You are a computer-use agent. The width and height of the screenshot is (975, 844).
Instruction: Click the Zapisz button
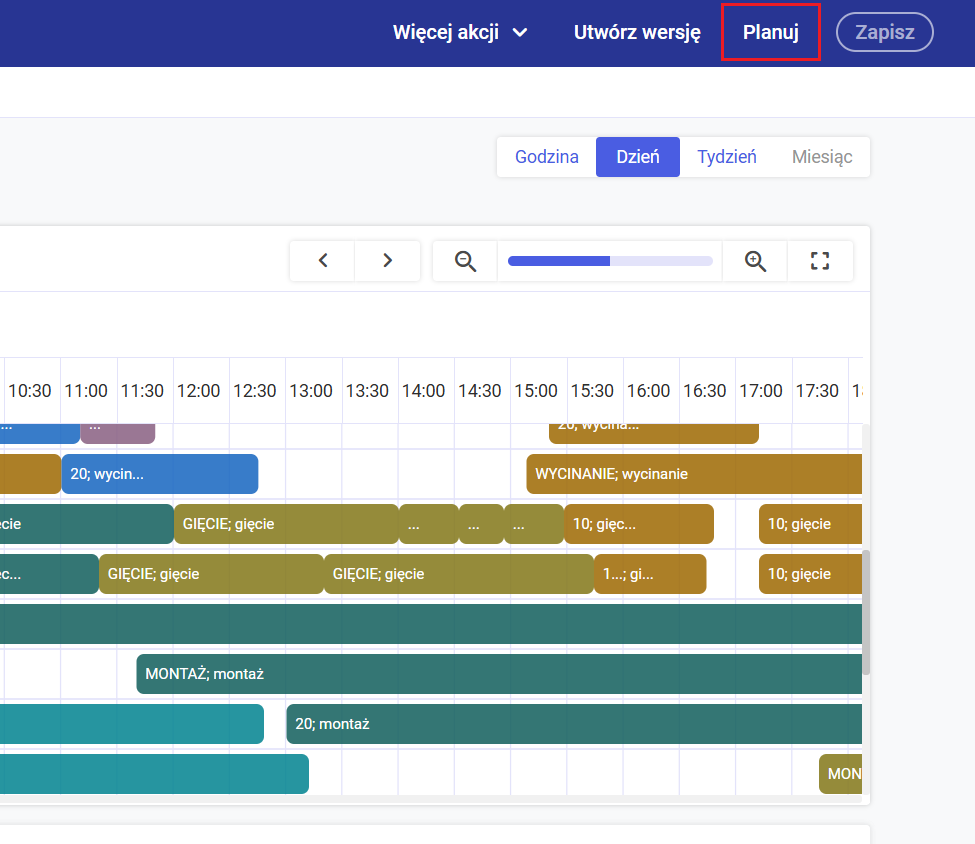coord(884,32)
